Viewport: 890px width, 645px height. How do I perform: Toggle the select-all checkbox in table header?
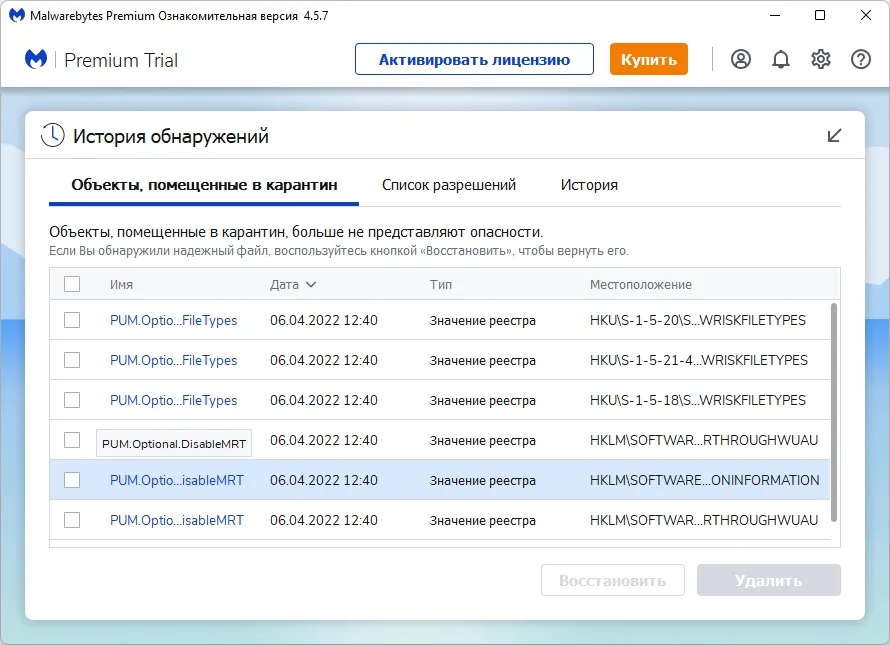(x=72, y=284)
